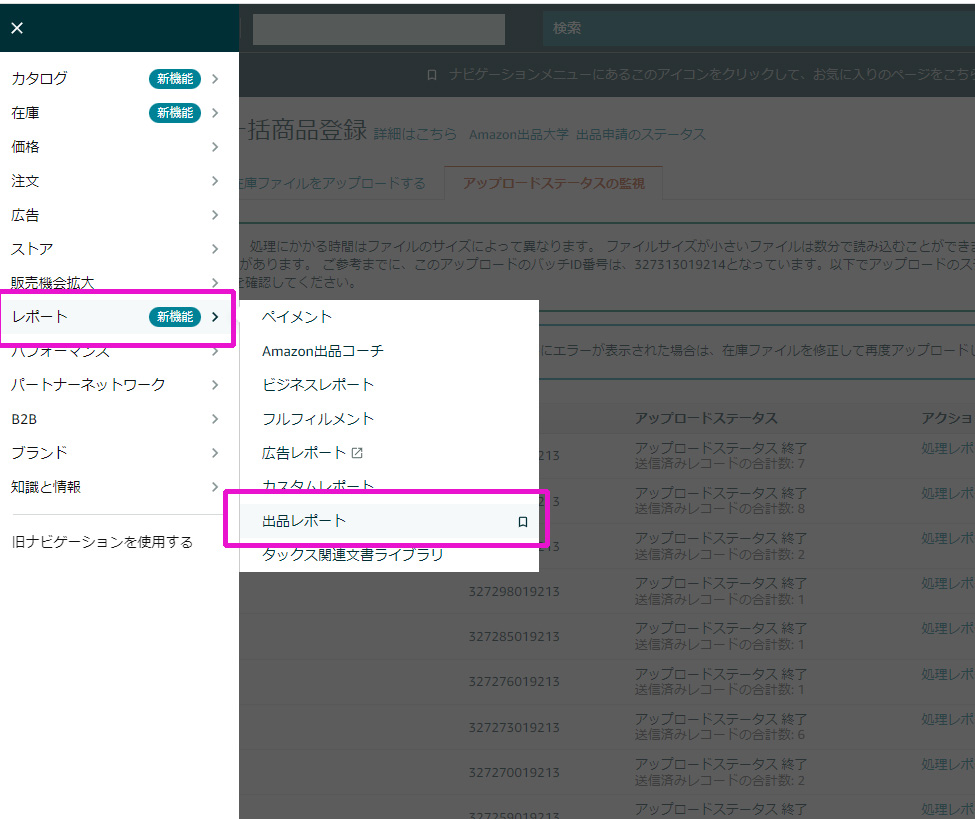This screenshot has height=819, width=975.
Task: Open 処理レポ link in the 327273019213 row
Action: click(947, 720)
